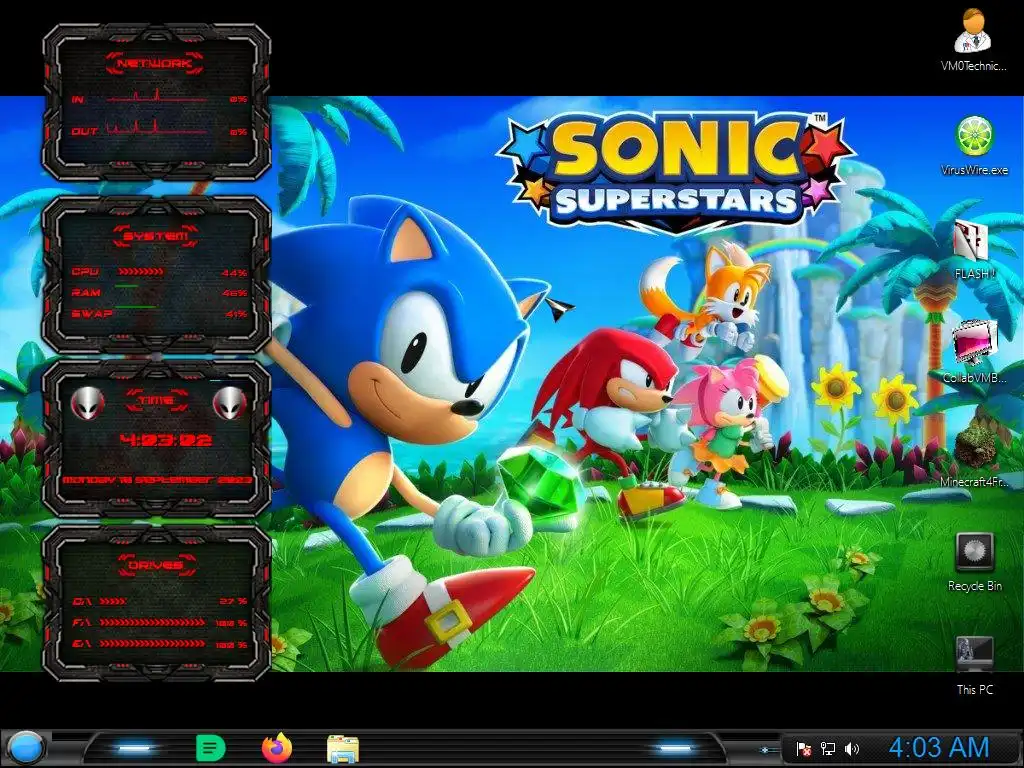Image resolution: width=1024 pixels, height=768 pixels.
Task: Click the SWAP 41% value
Action: 234,314
